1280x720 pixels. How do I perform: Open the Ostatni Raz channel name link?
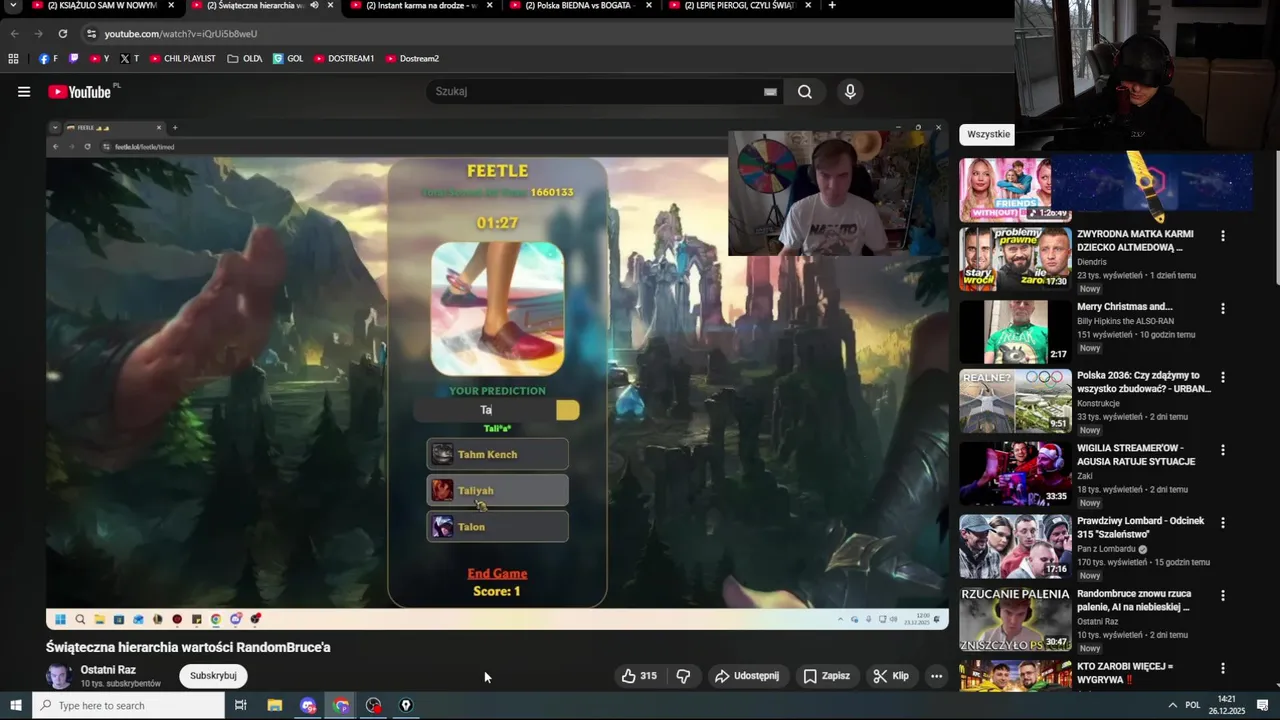[x=108, y=670]
